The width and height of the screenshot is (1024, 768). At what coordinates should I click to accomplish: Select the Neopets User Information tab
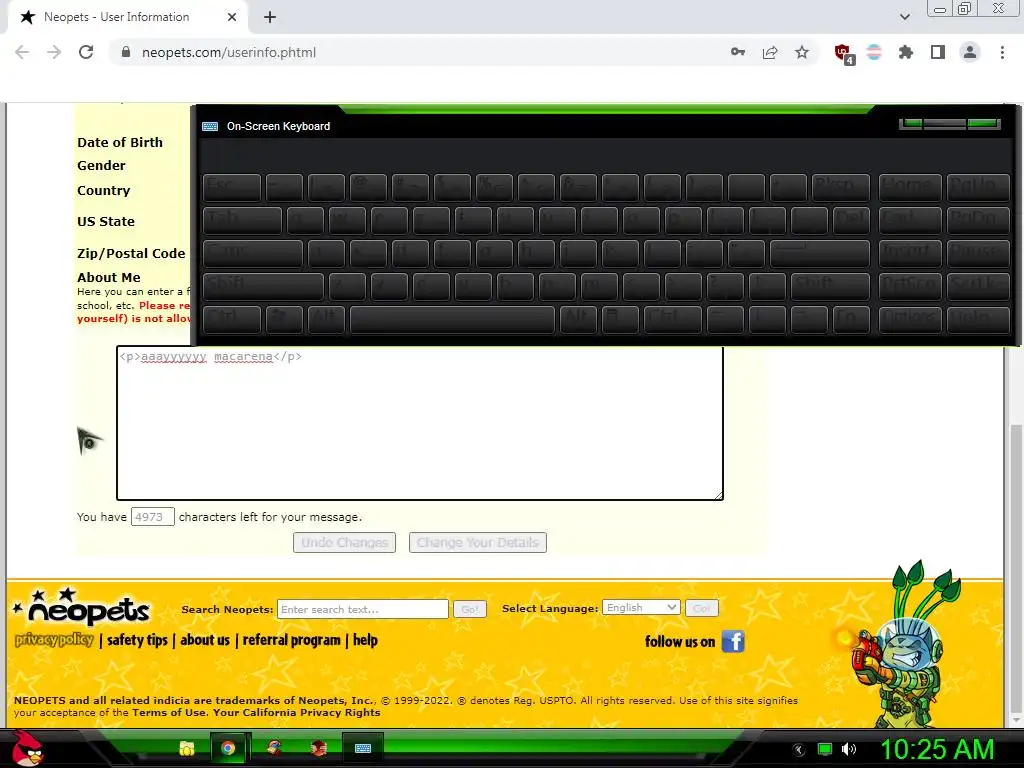127,17
